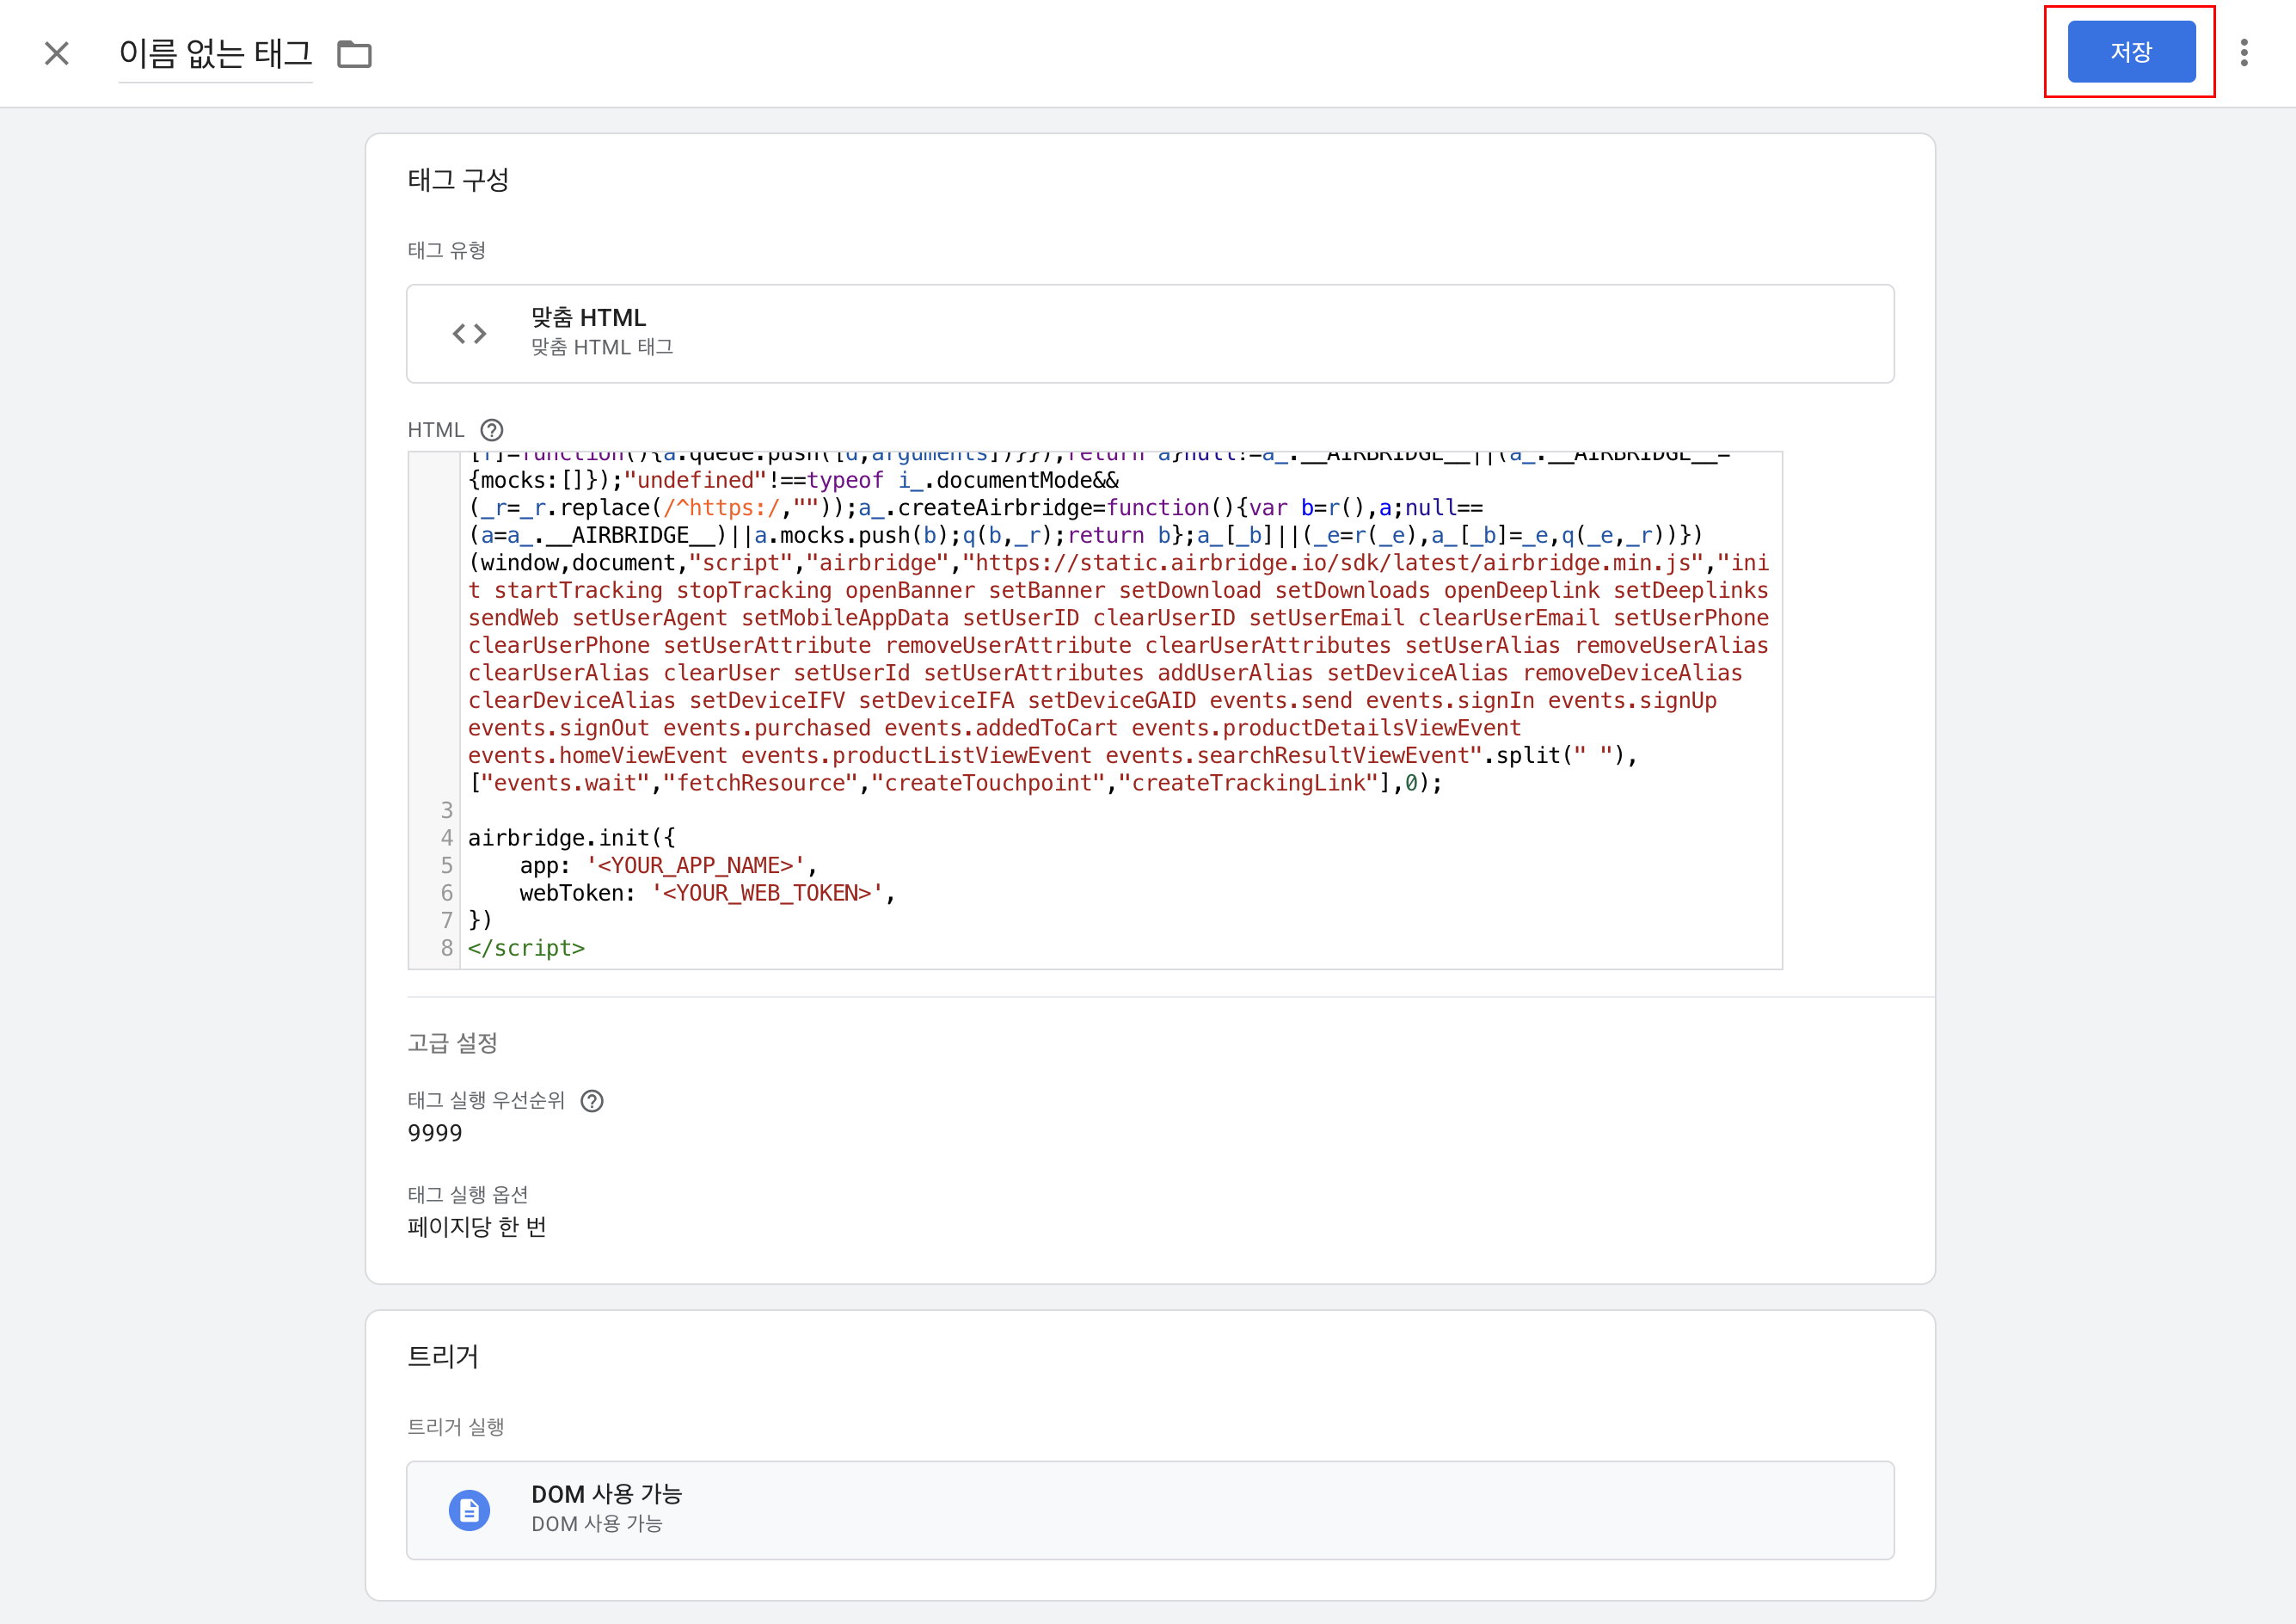Select the DOM 사용 가능 trigger row

coord(1150,1510)
